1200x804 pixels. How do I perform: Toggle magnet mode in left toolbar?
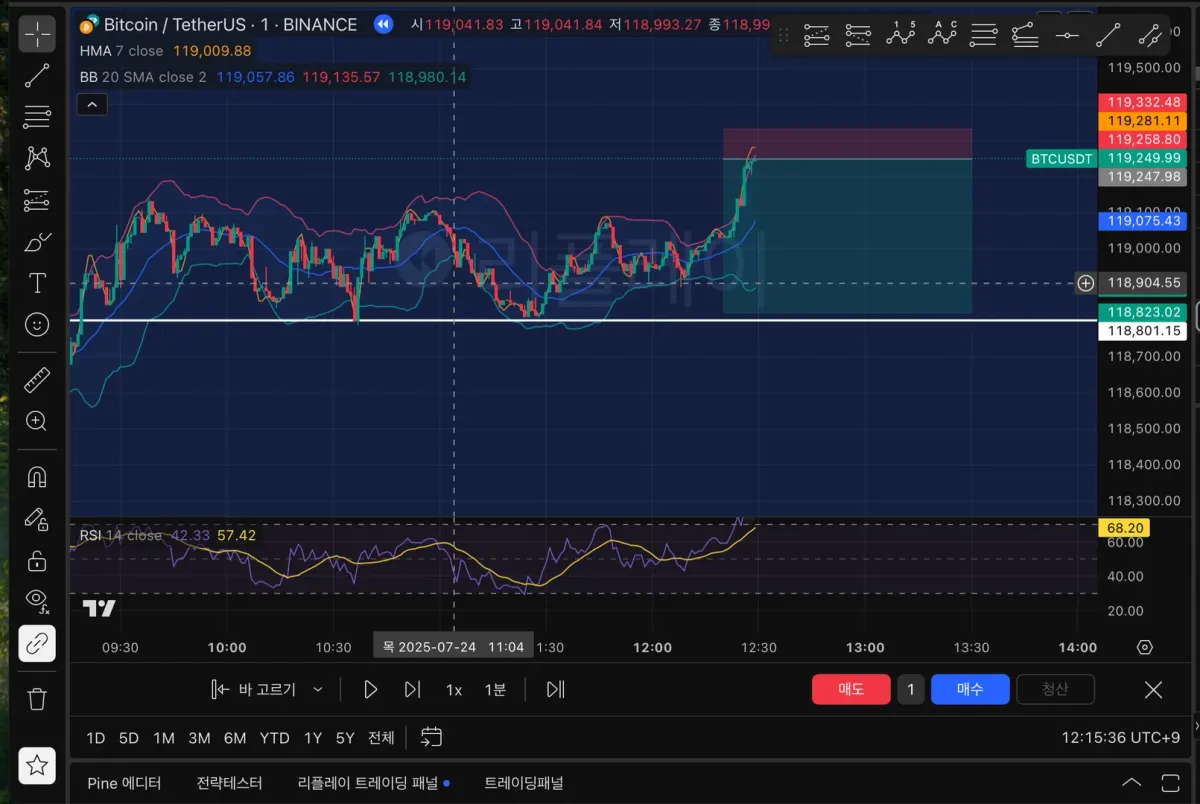(x=37, y=476)
